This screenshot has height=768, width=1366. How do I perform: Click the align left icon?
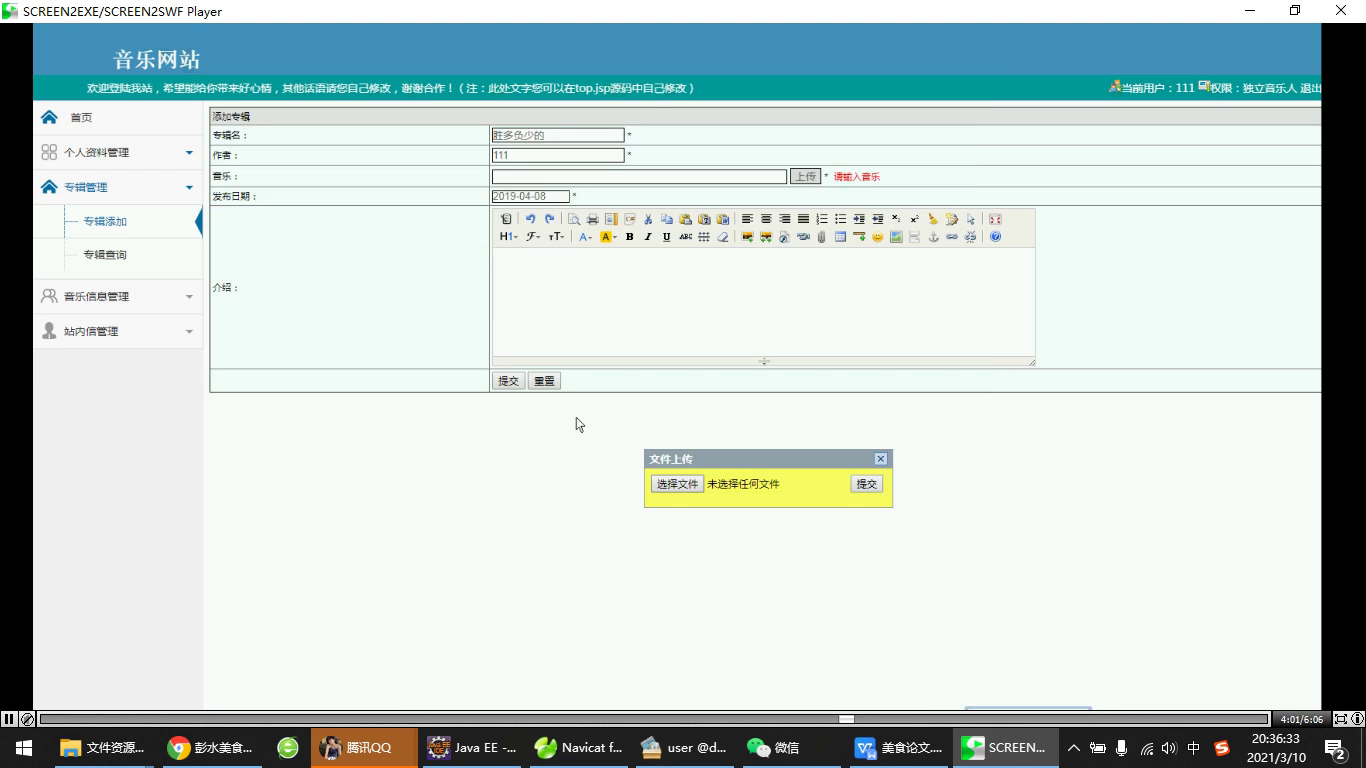click(747, 219)
